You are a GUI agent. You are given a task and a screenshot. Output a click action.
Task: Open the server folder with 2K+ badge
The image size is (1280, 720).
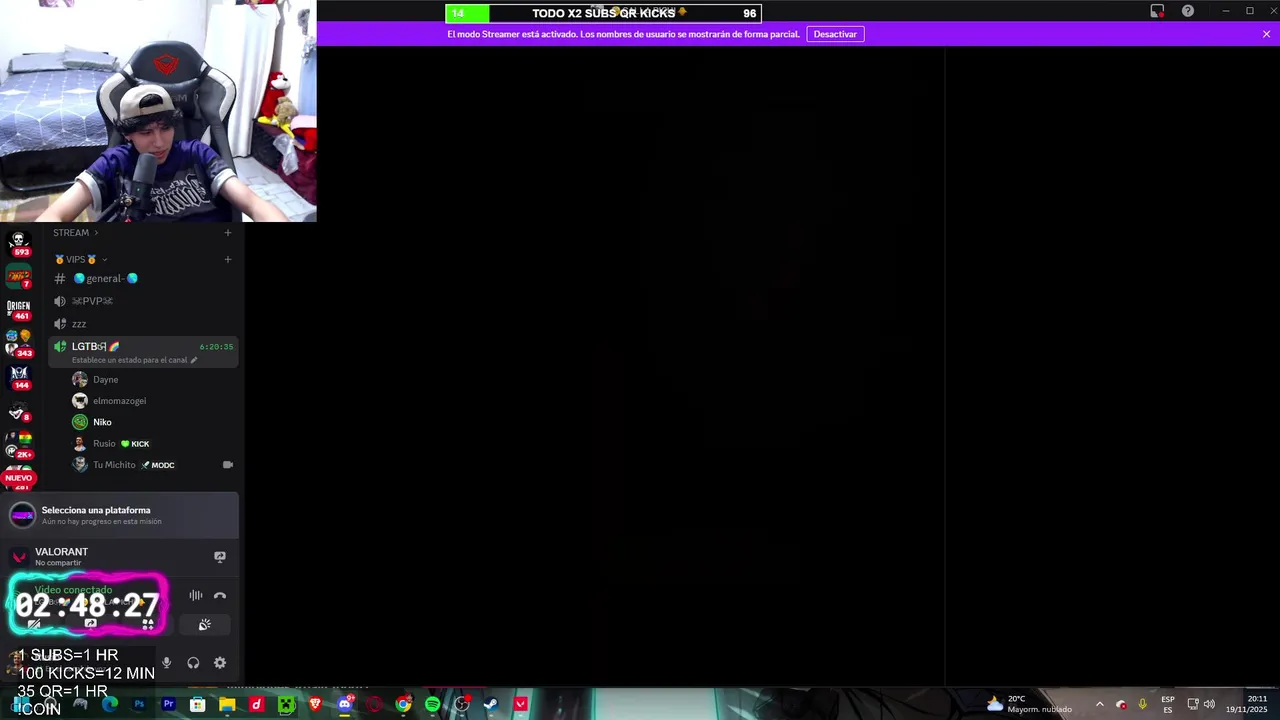coord(18,445)
